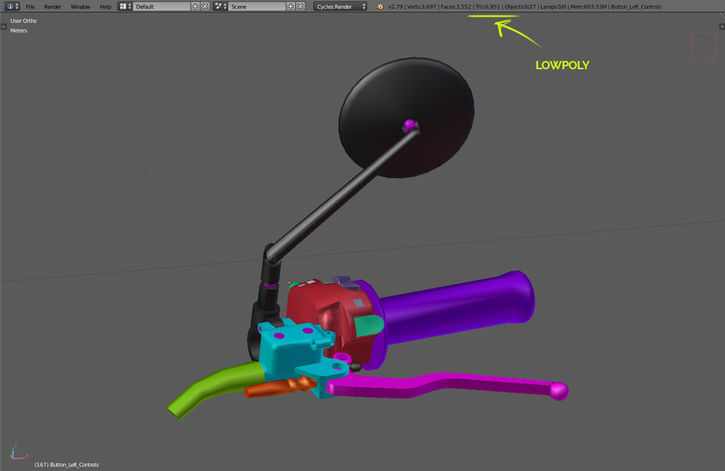Click the Objects:0/27 statistic text

(x=520, y=6)
